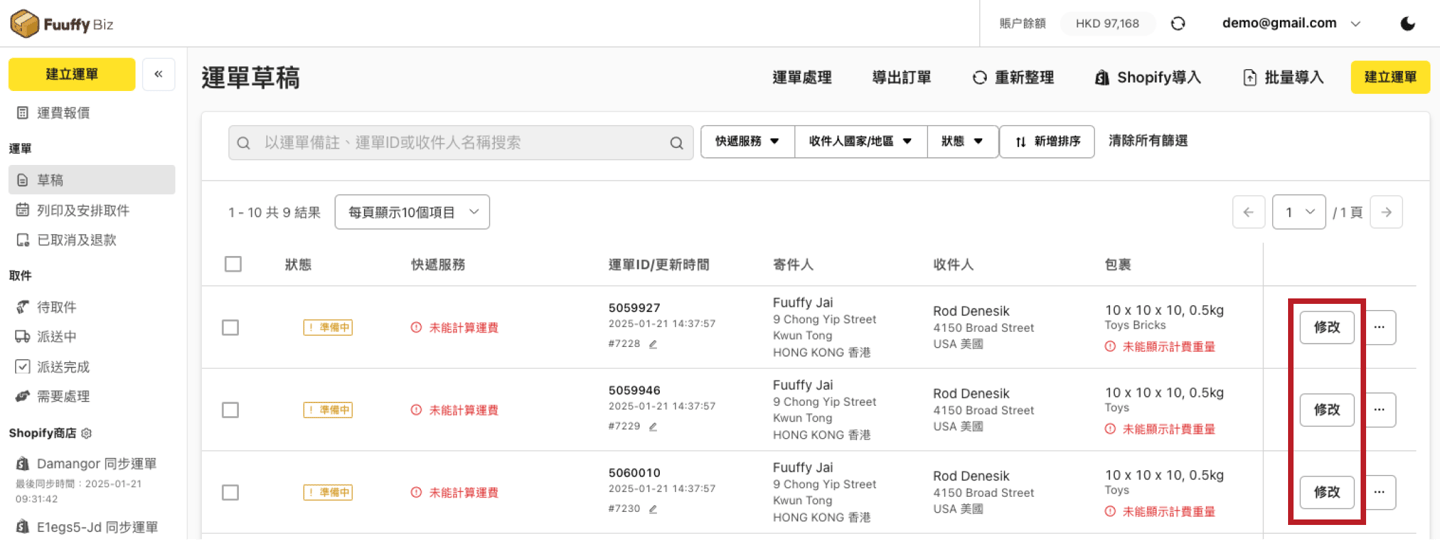1440x540 pixels.
Task: Open 每頁顯示10個項目 page size dropdown
Action: click(x=412, y=212)
